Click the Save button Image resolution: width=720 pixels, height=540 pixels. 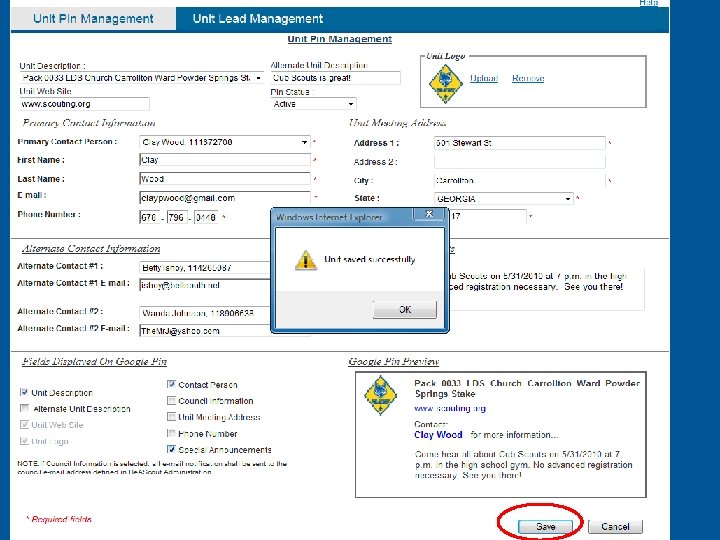pos(546,526)
